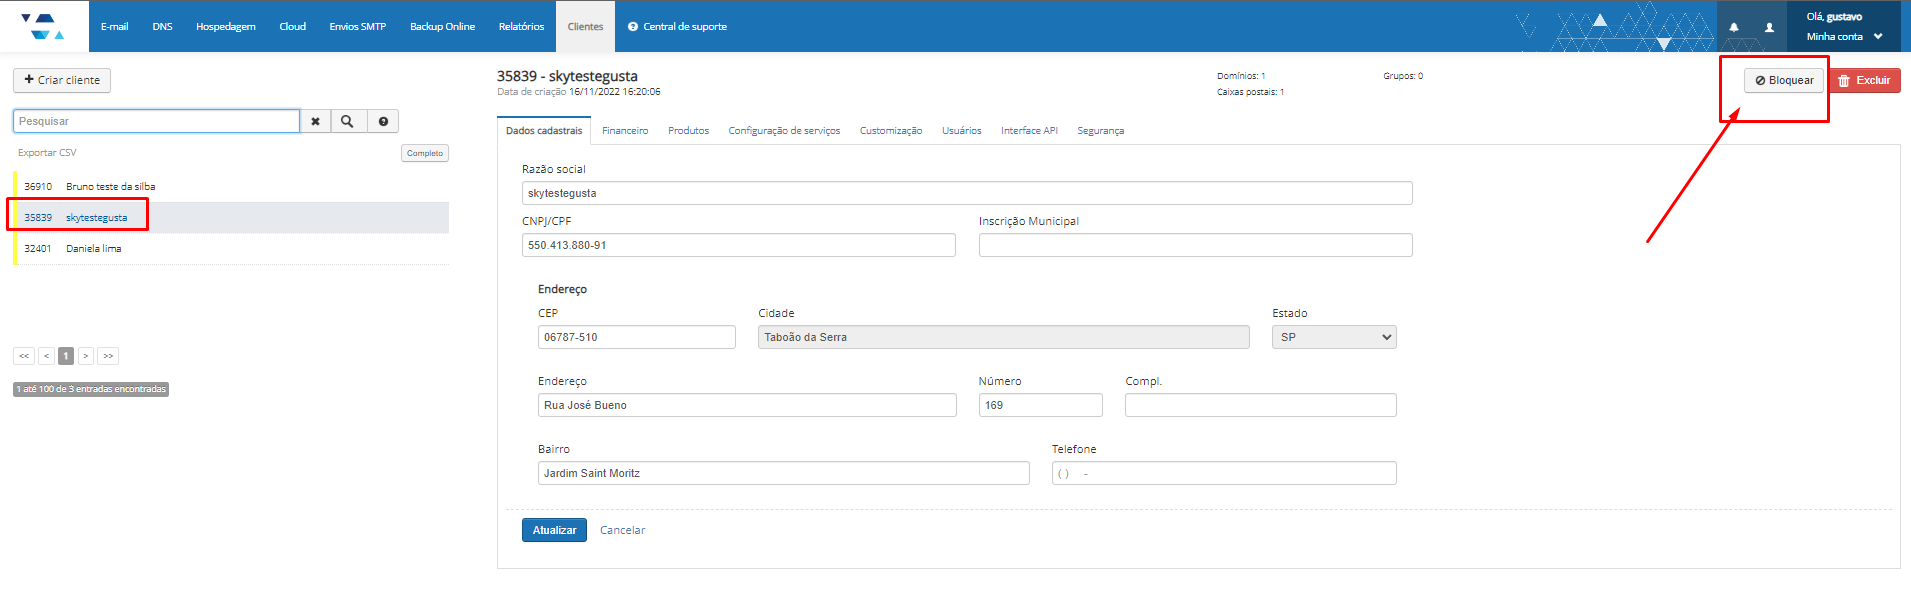This screenshot has height=616, width=1911.
Task: Click the company logo icon
Action: point(43,26)
